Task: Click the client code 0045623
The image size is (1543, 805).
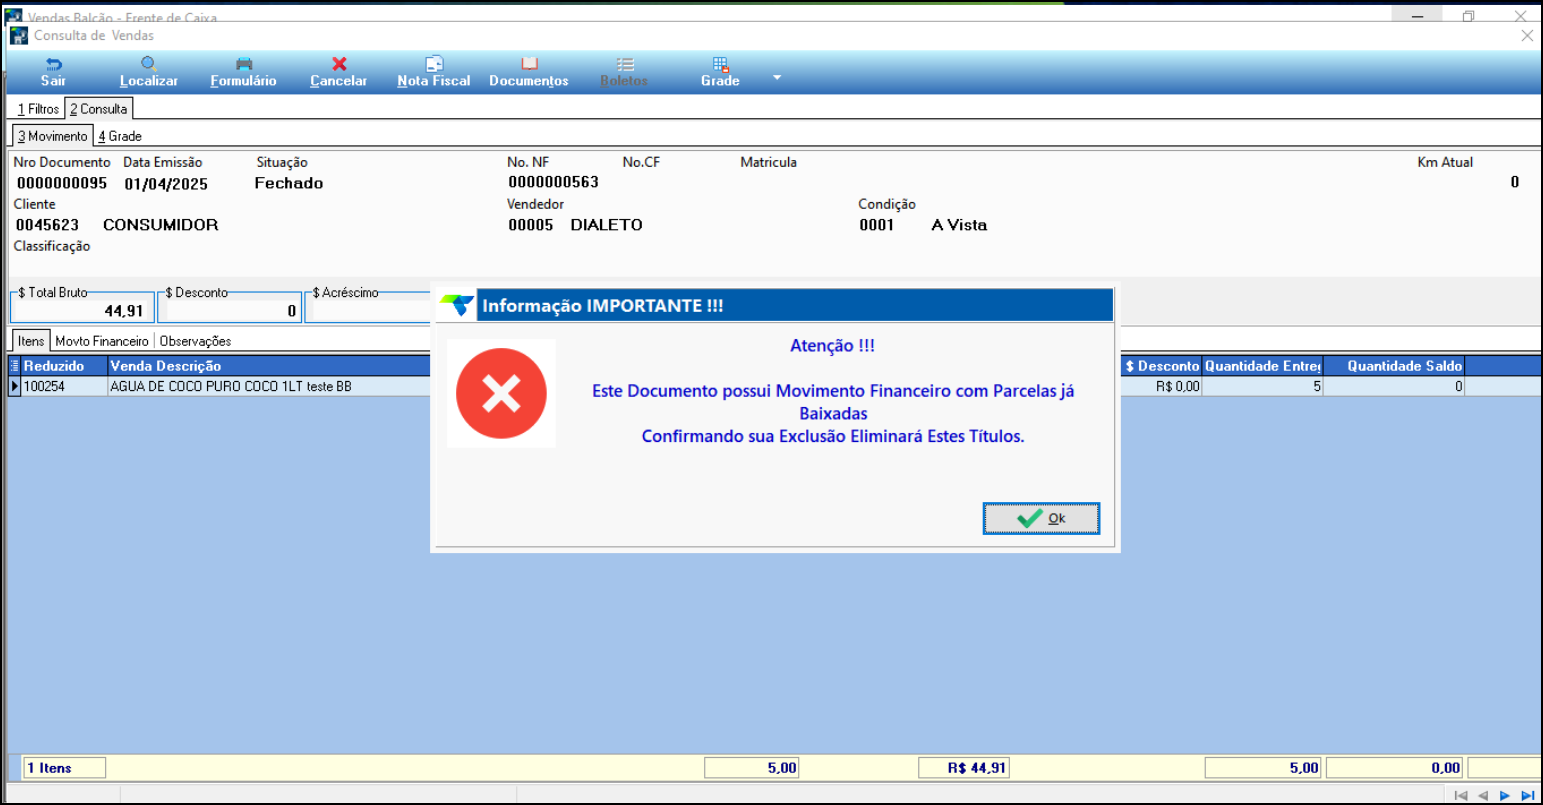Action: click(47, 225)
